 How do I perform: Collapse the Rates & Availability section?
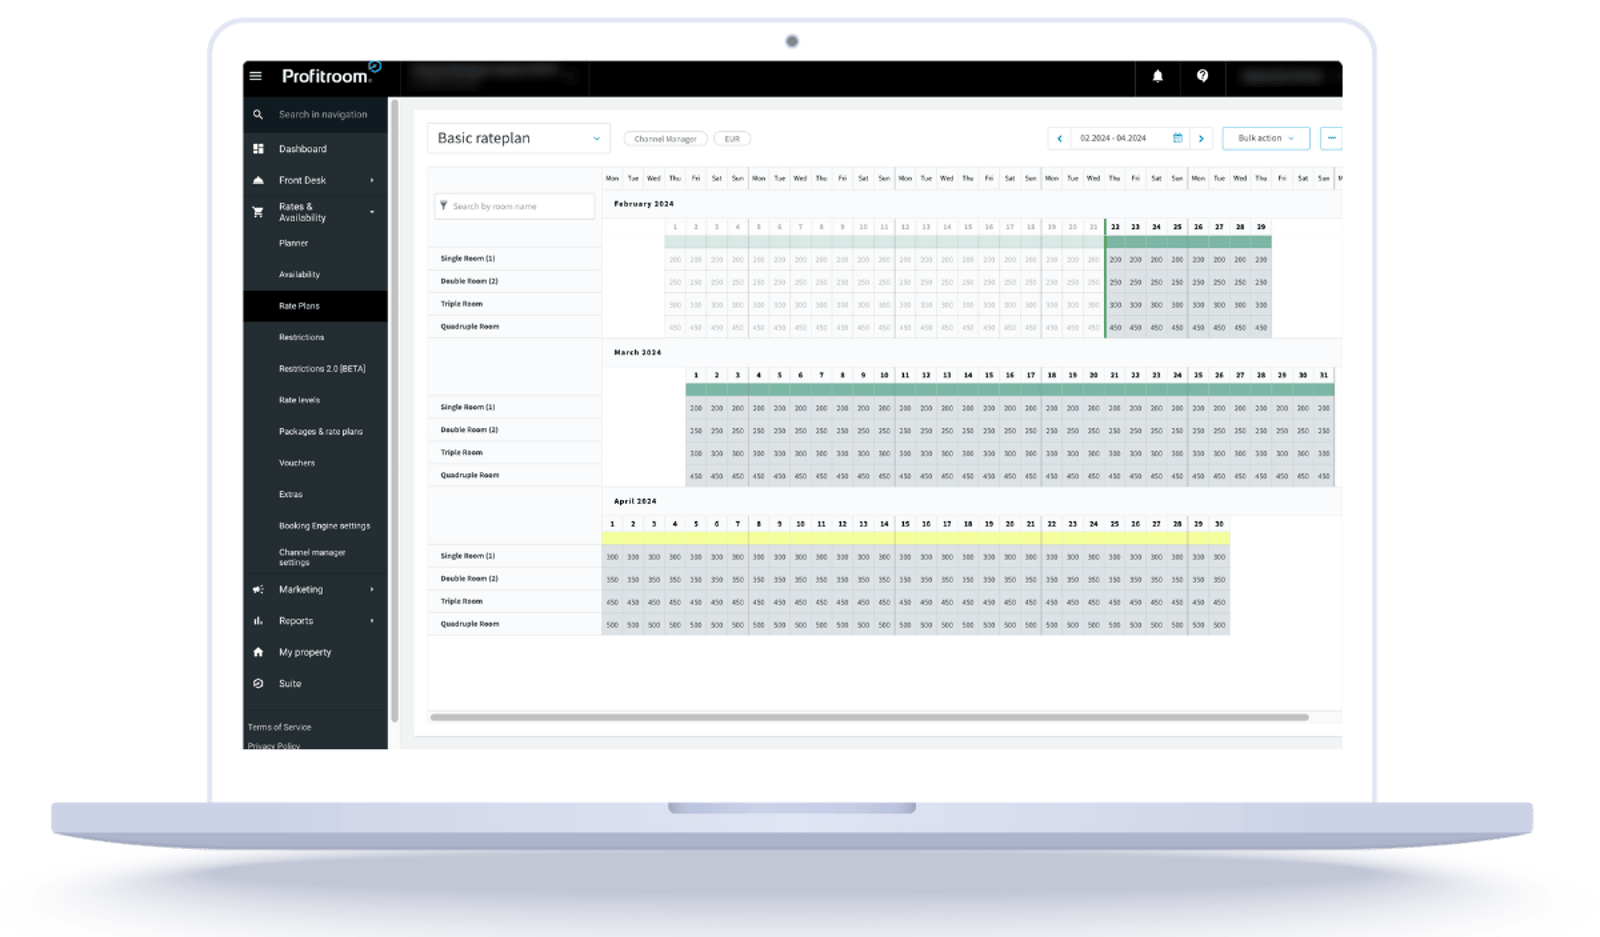click(372, 212)
